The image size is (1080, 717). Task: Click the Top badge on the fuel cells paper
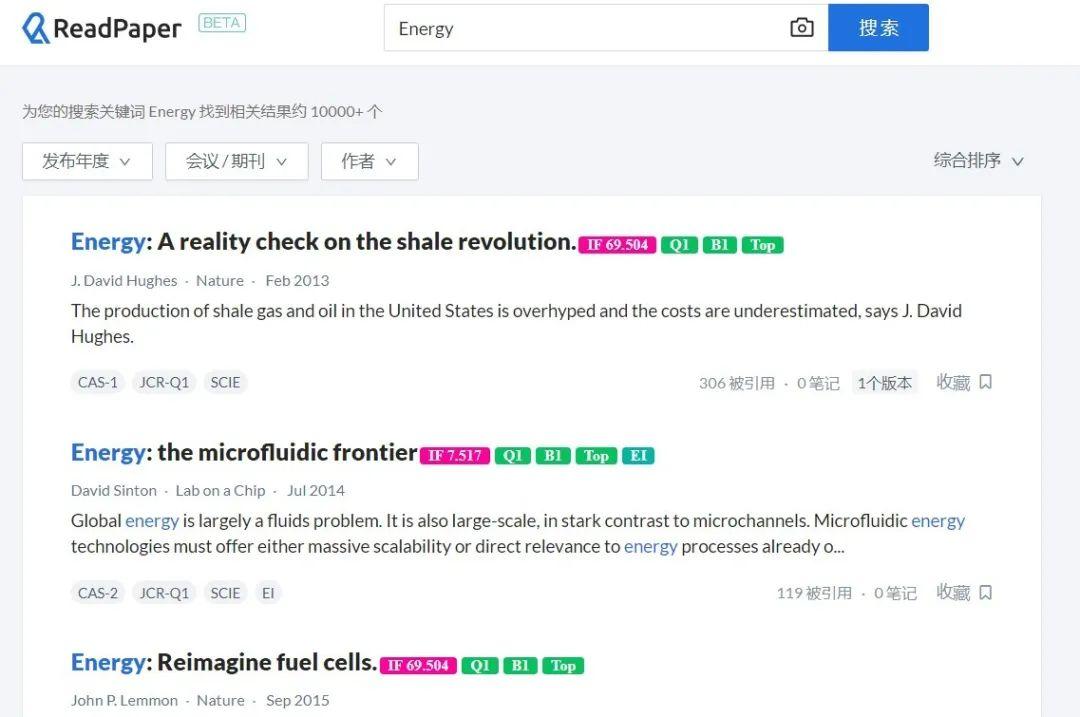[x=563, y=665]
